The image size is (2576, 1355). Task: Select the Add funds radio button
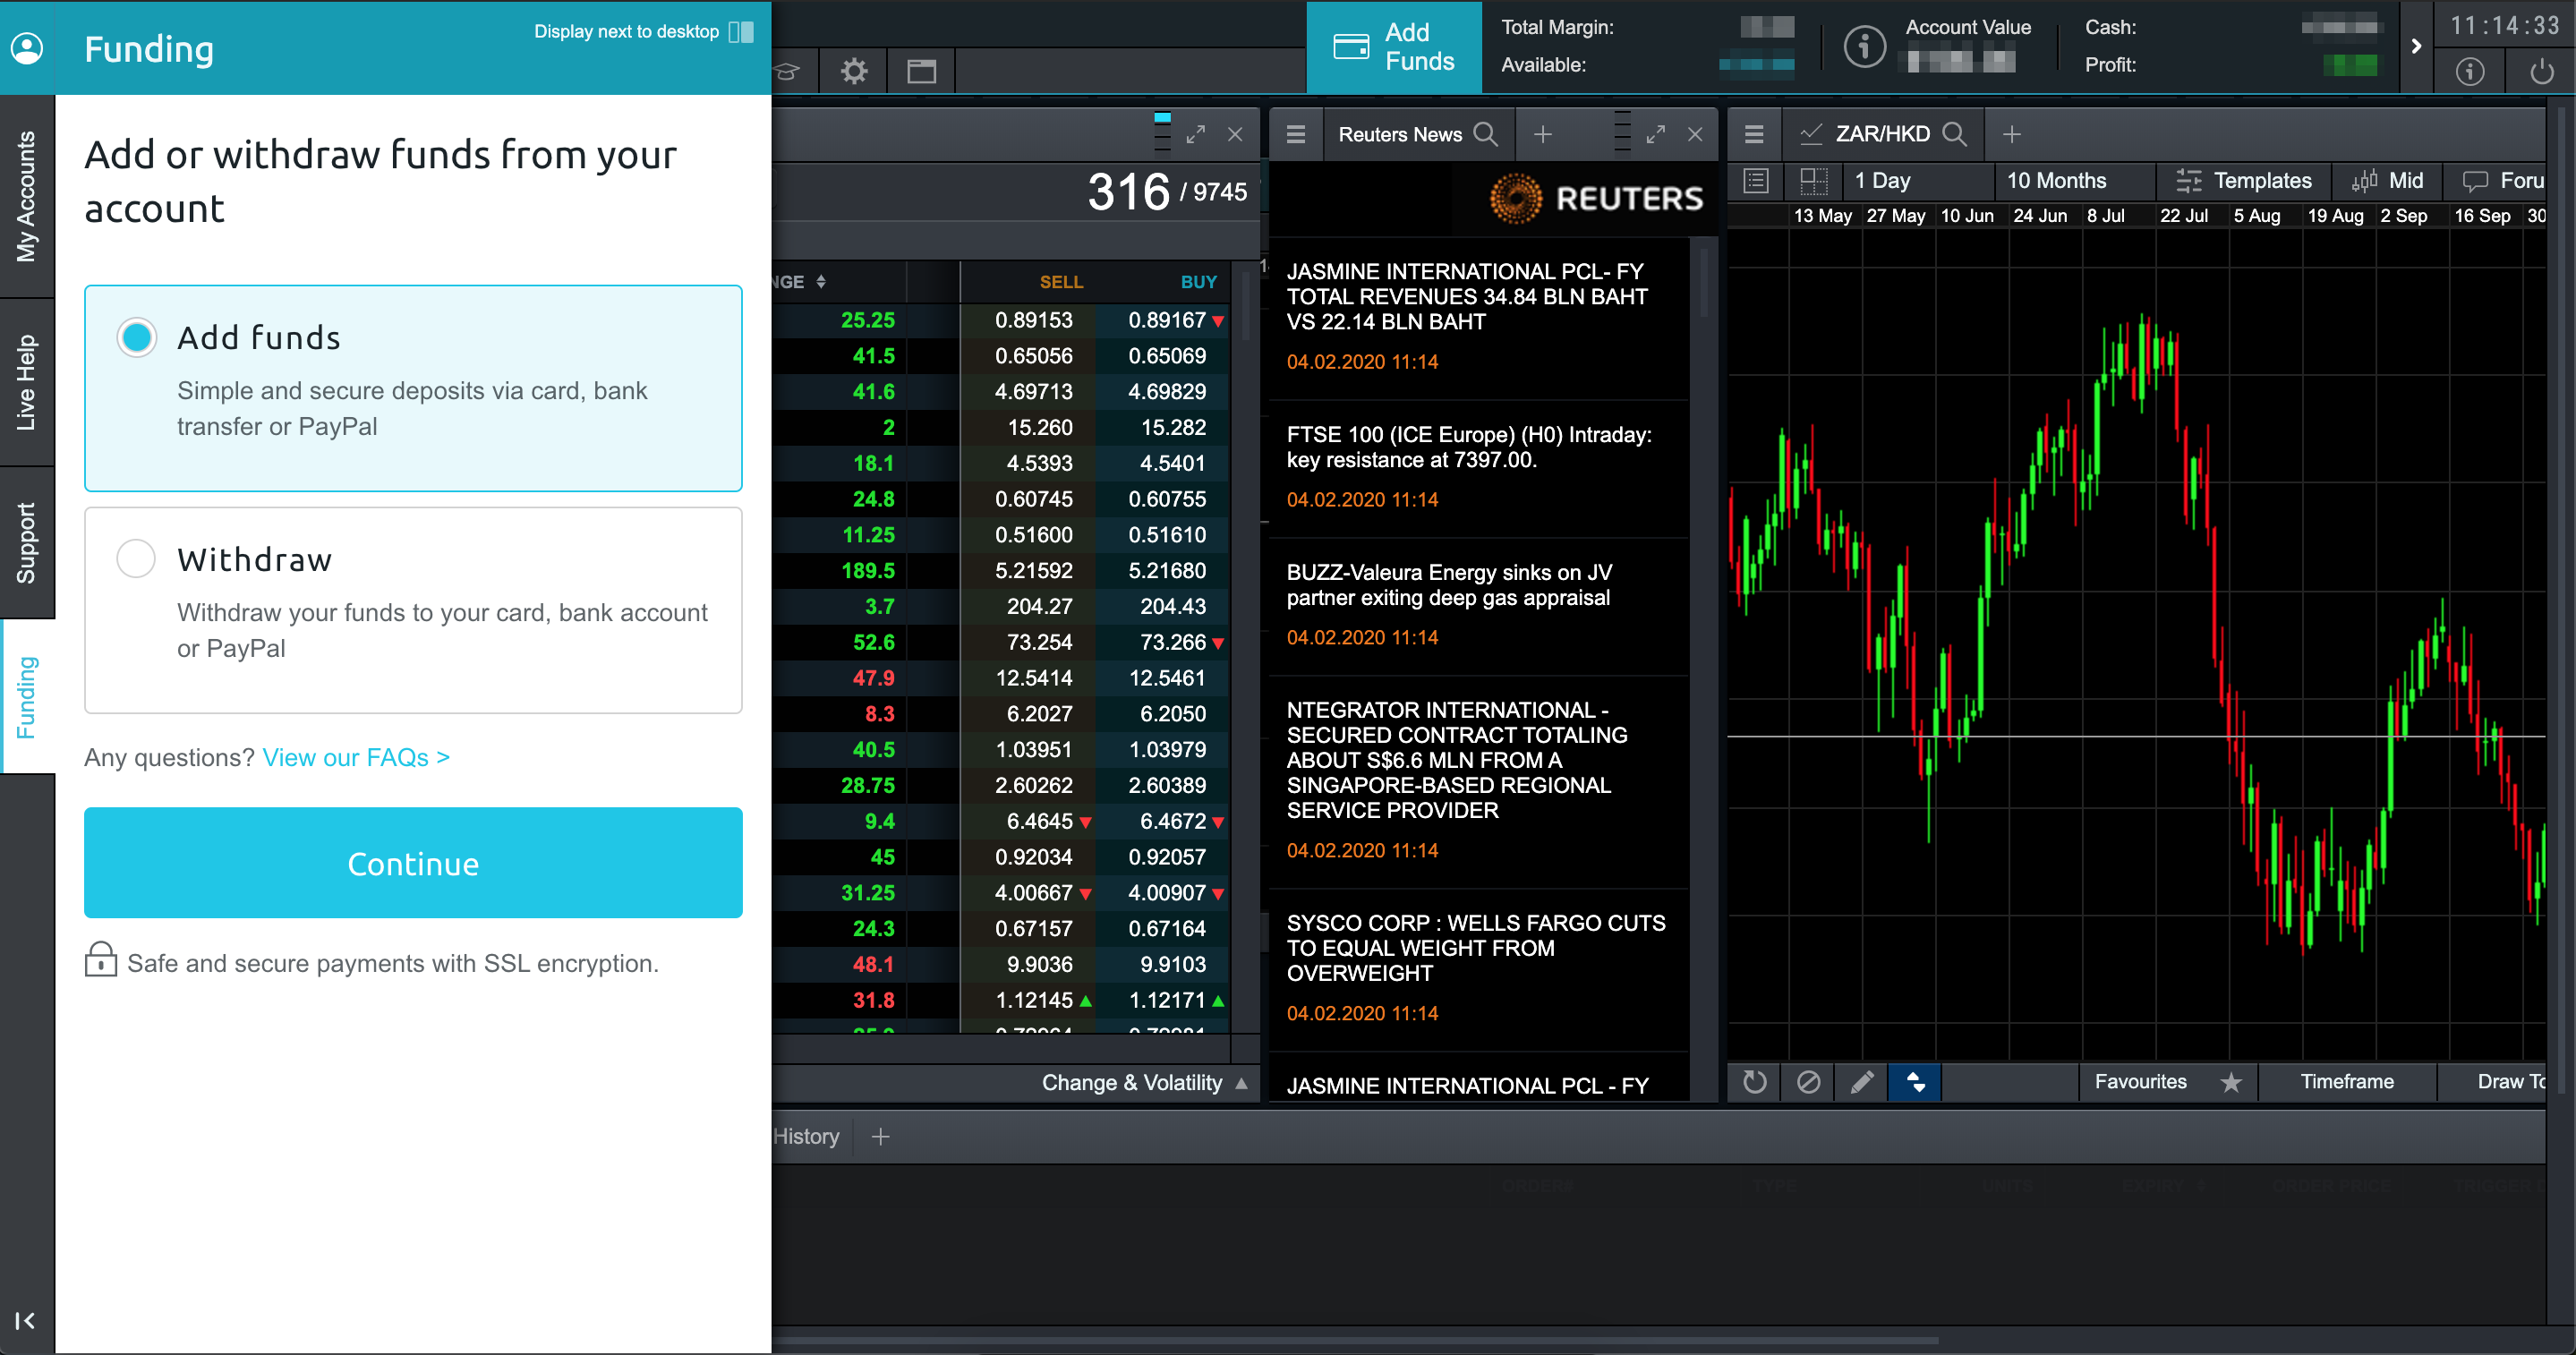pyautogui.click(x=136, y=337)
